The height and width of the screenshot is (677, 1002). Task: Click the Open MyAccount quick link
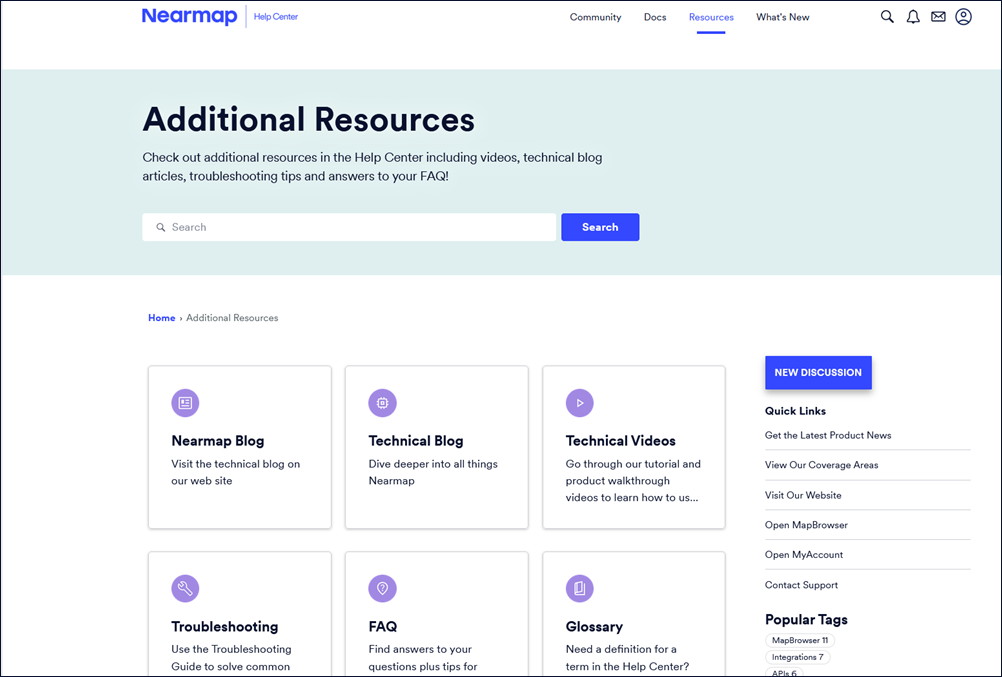pyautogui.click(x=804, y=555)
